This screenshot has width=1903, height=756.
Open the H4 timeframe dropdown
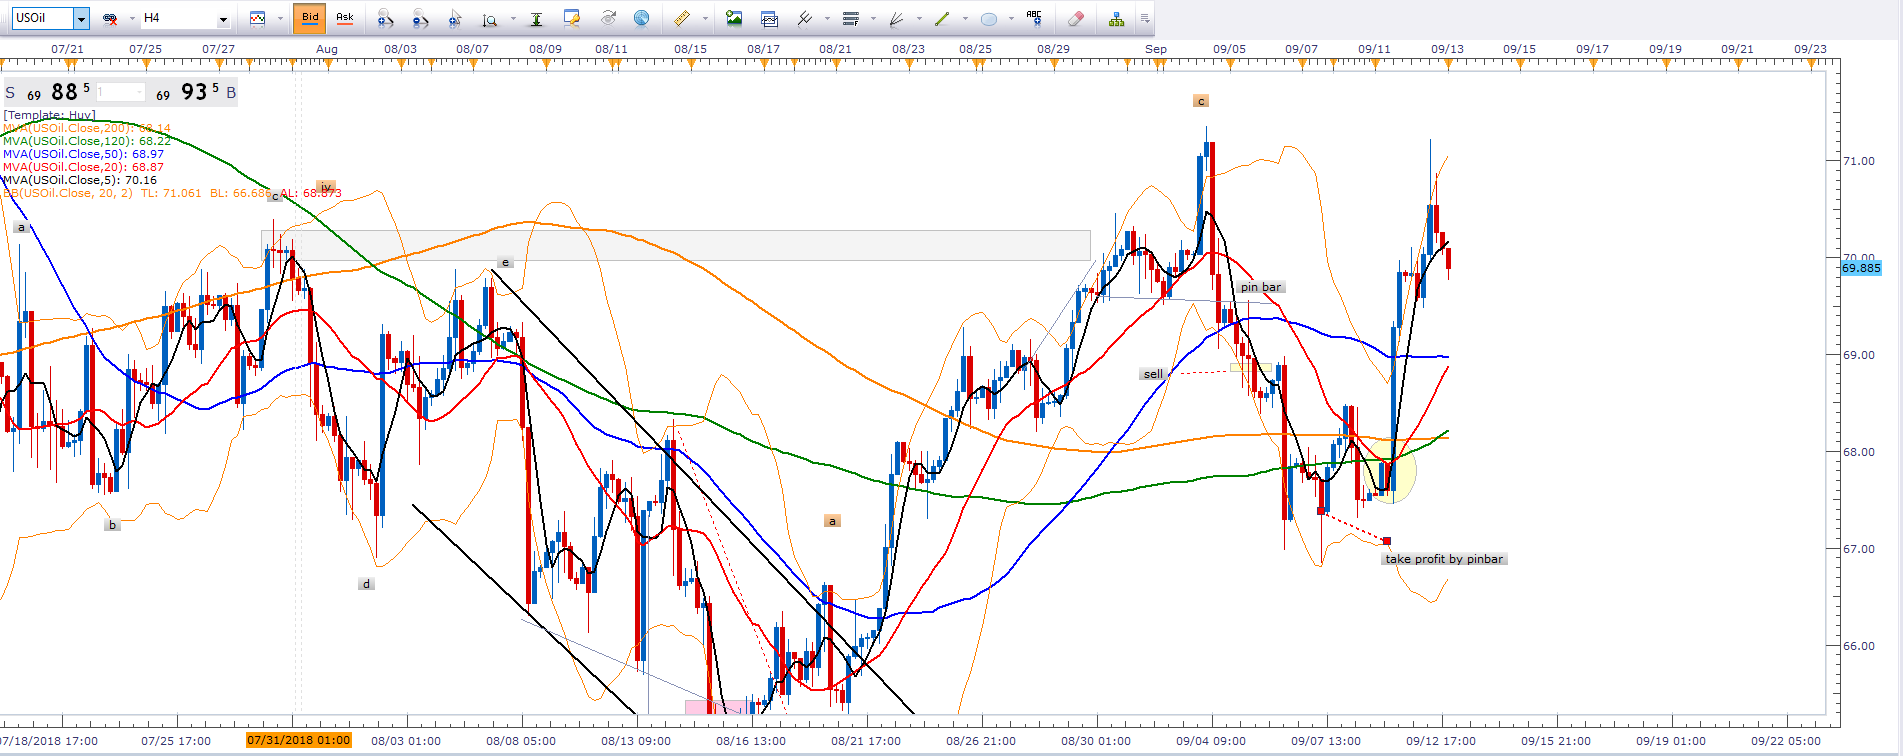(x=223, y=18)
